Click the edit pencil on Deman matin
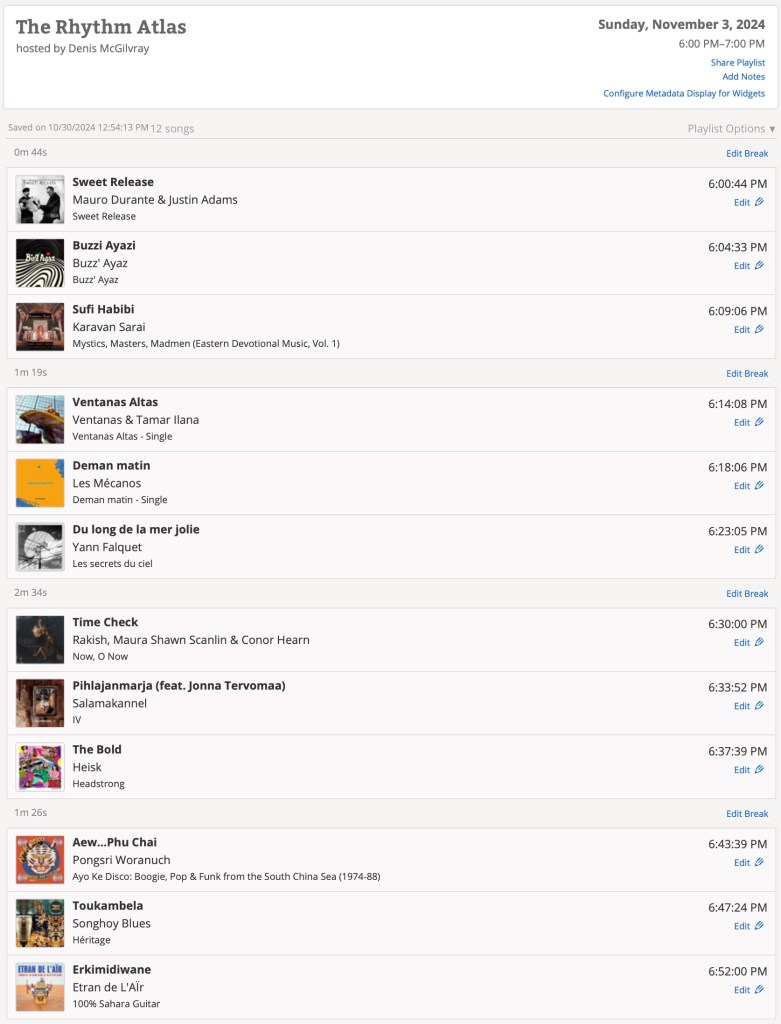 pyautogui.click(x=759, y=486)
